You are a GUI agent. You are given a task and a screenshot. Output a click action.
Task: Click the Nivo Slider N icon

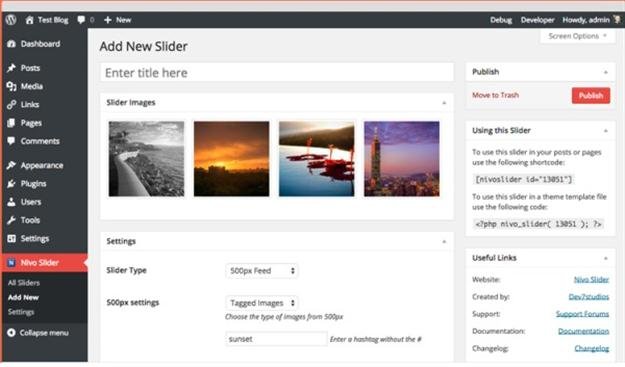click(11, 263)
